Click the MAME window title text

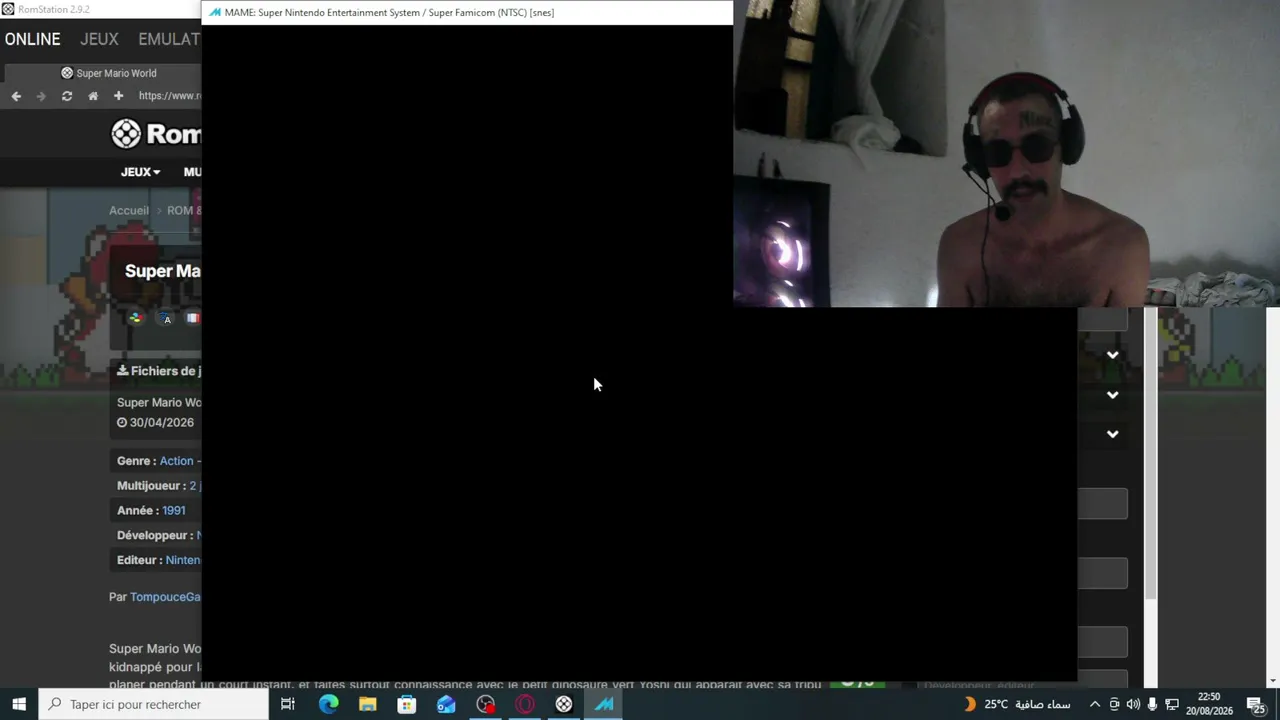tap(389, 13)
